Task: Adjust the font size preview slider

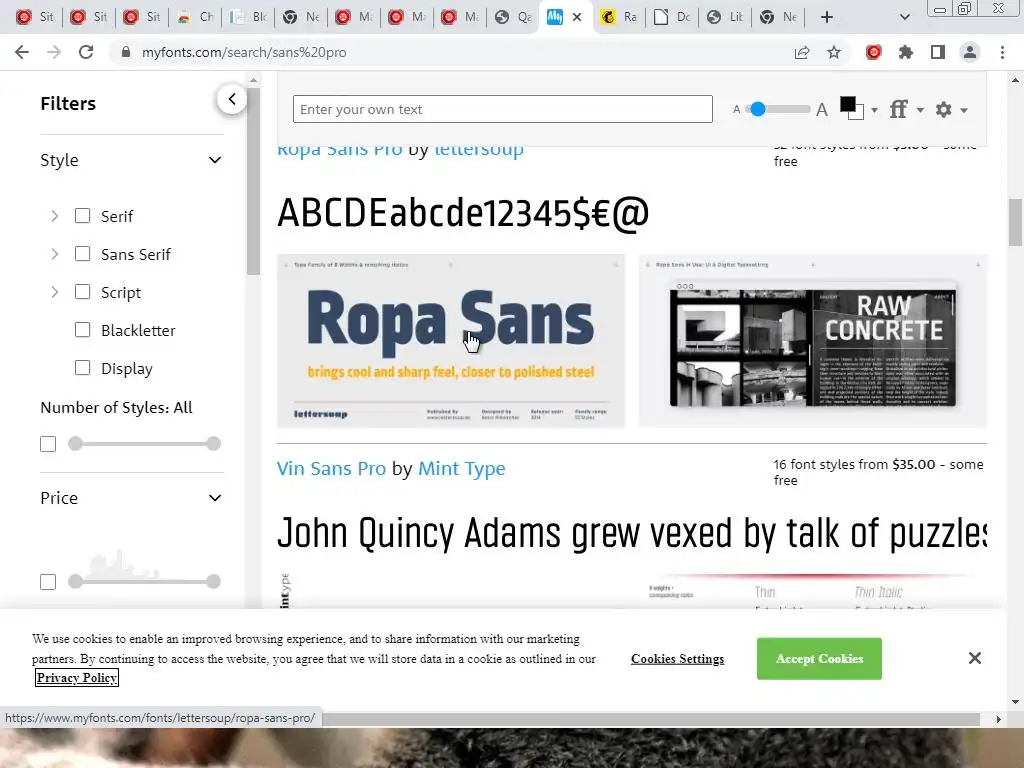Action: coord(758,109)
